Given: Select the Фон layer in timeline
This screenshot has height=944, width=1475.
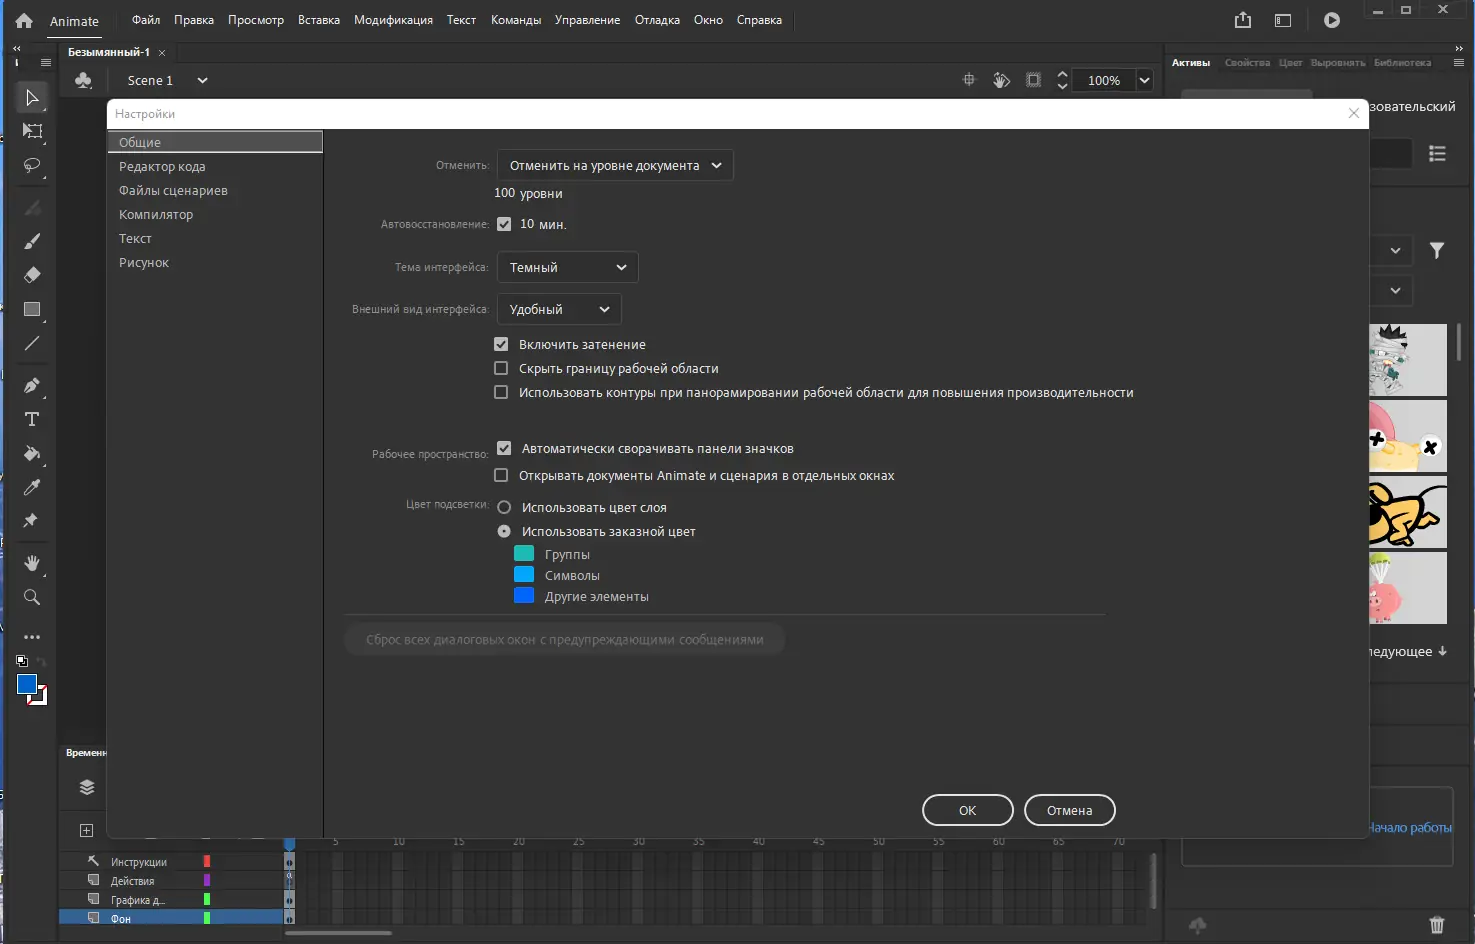Looking at the screenshot, I should pyautogui.click(x=171, y=918).
